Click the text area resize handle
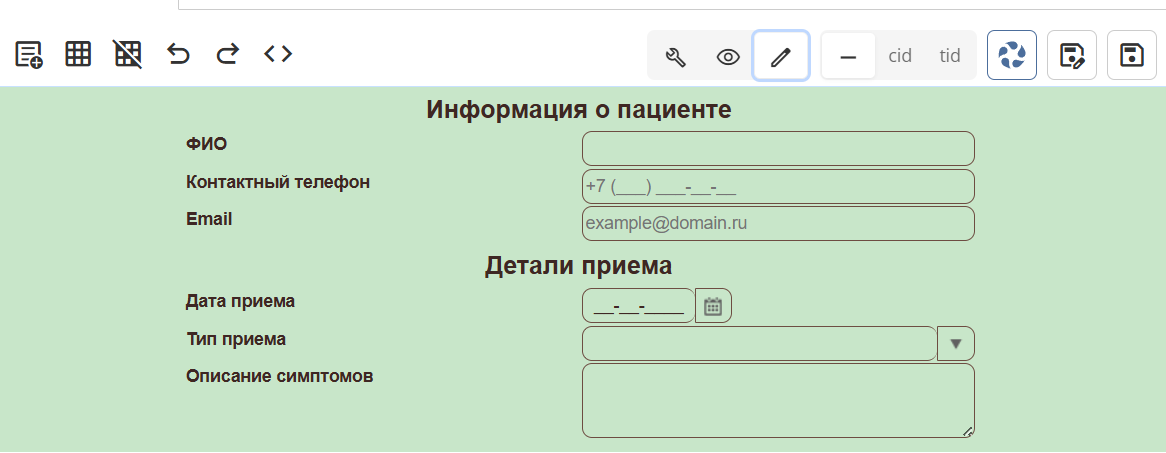The width and height of the screenshot is (1166, 453). 967,431
